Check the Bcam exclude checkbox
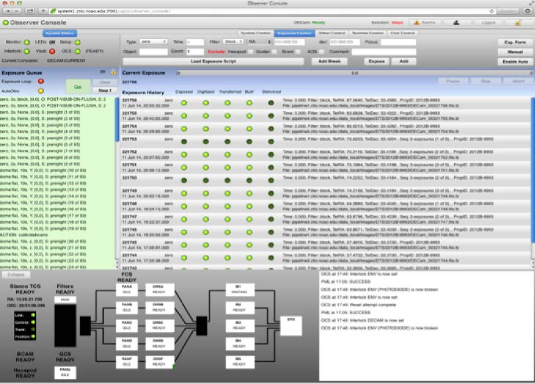535x384 pixels. (x=298, y=52)
